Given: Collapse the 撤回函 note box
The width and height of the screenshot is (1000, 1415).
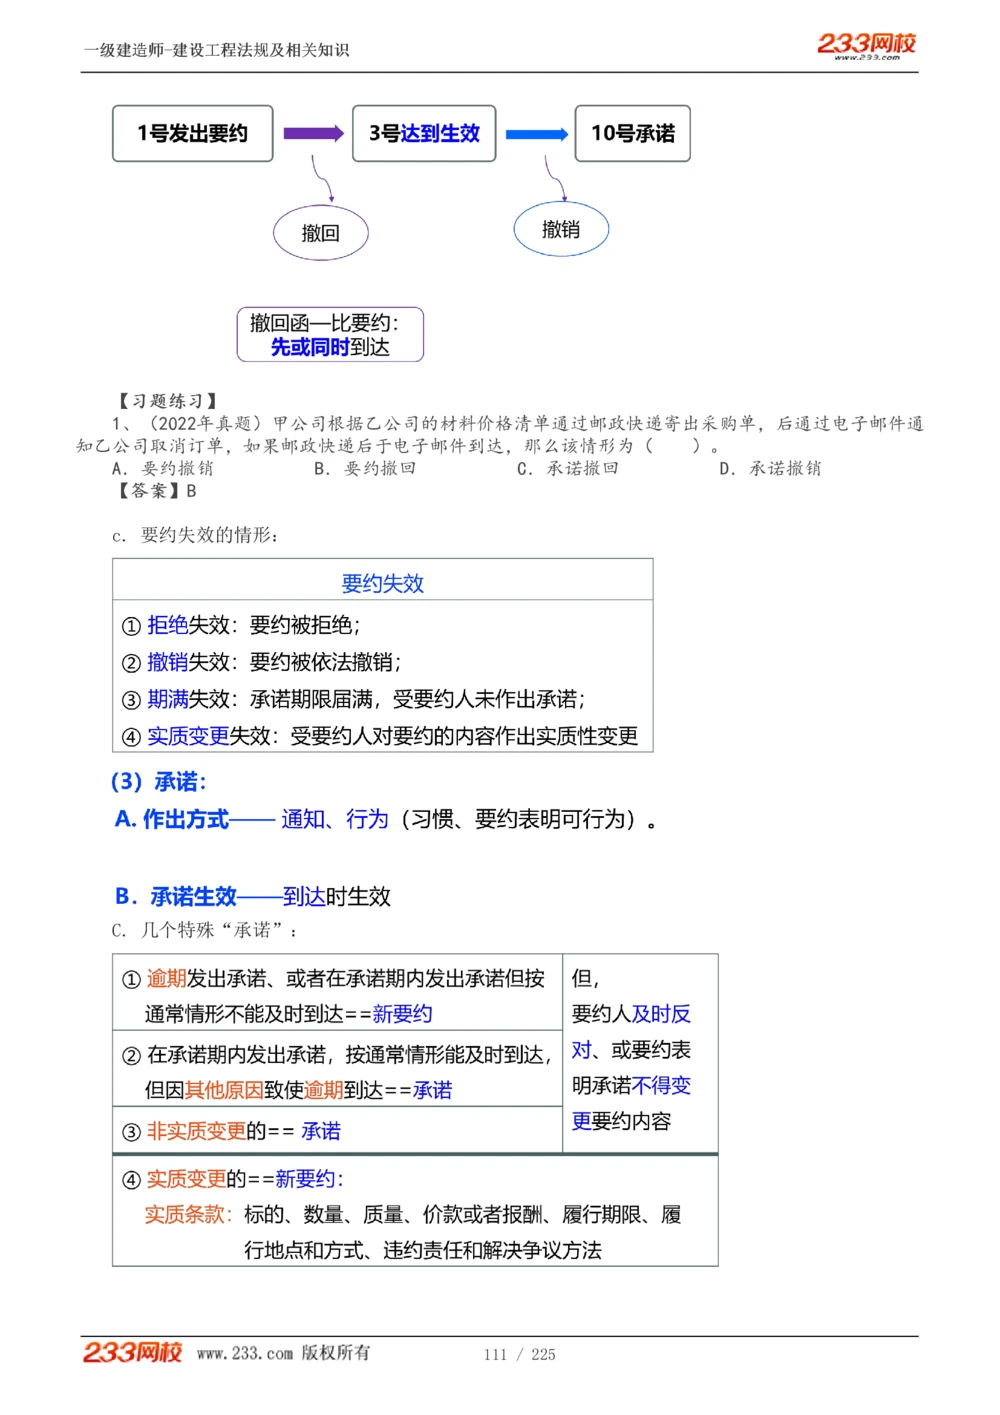Looking at the screenshot, I should click(330, 333).
